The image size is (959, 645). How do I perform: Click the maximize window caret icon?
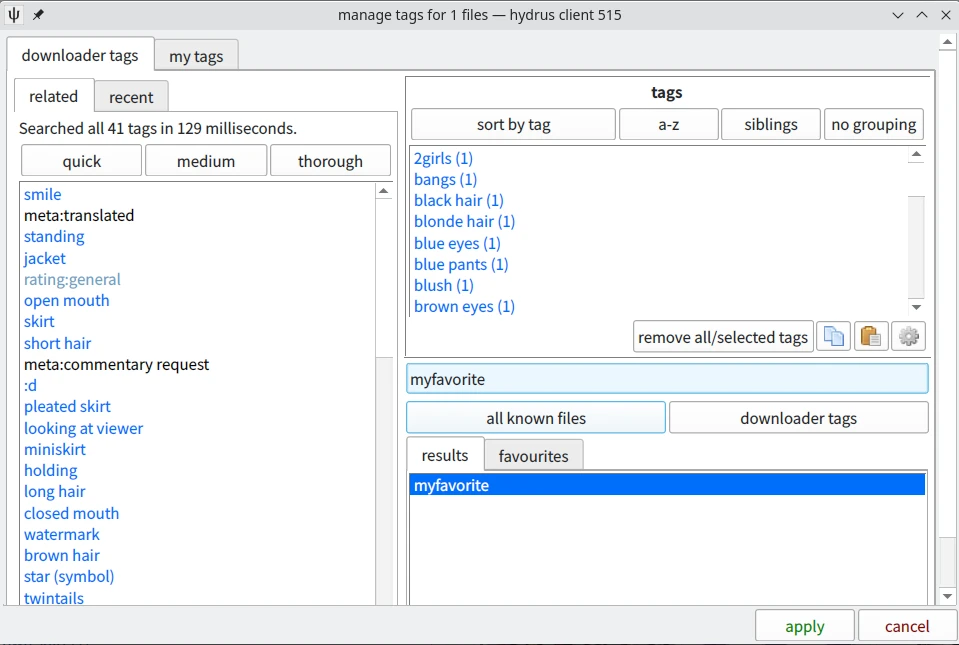[x=921, y=15]
